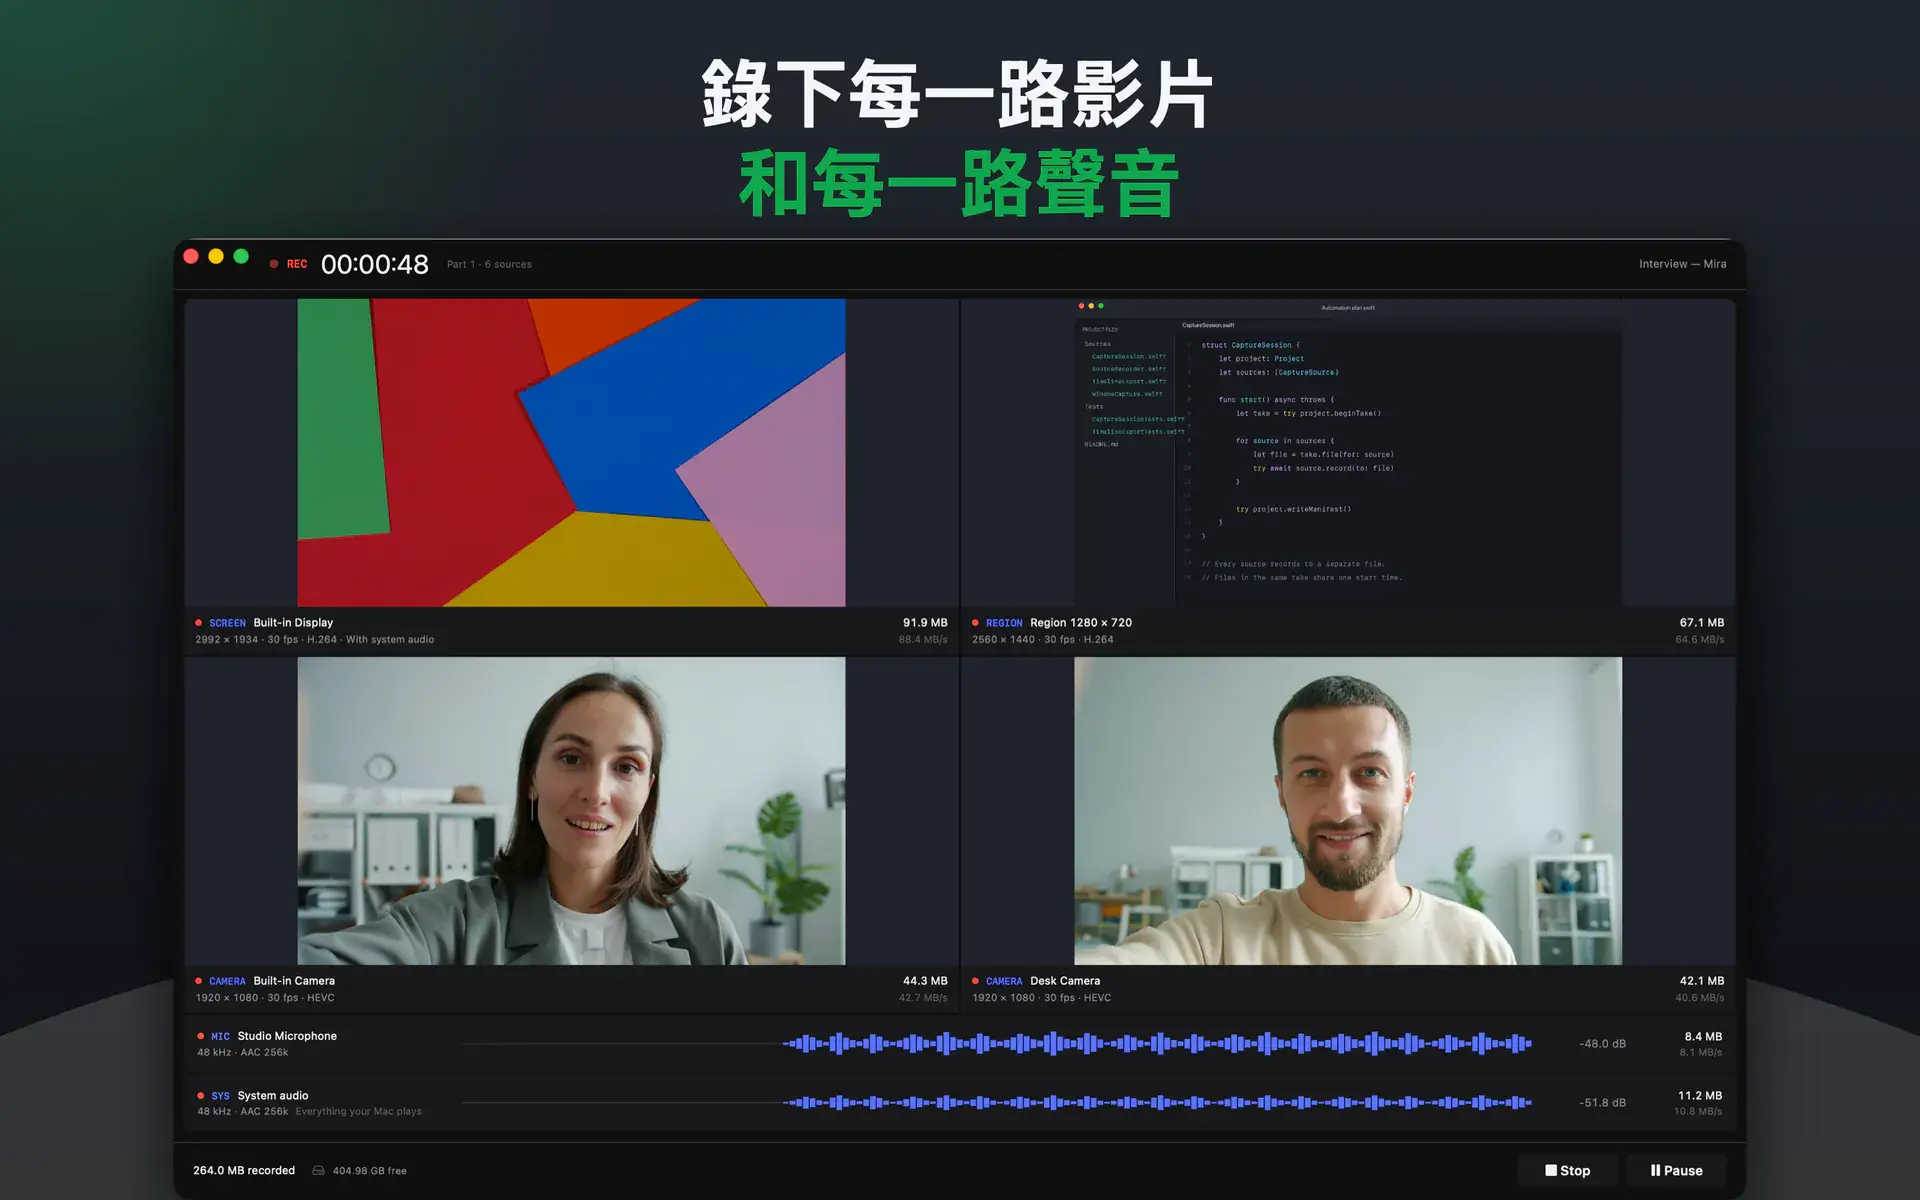Click the -48.0 dB level reading
The width and height of the screenshot is (1920, 1200).
tap(1602, 1043)
